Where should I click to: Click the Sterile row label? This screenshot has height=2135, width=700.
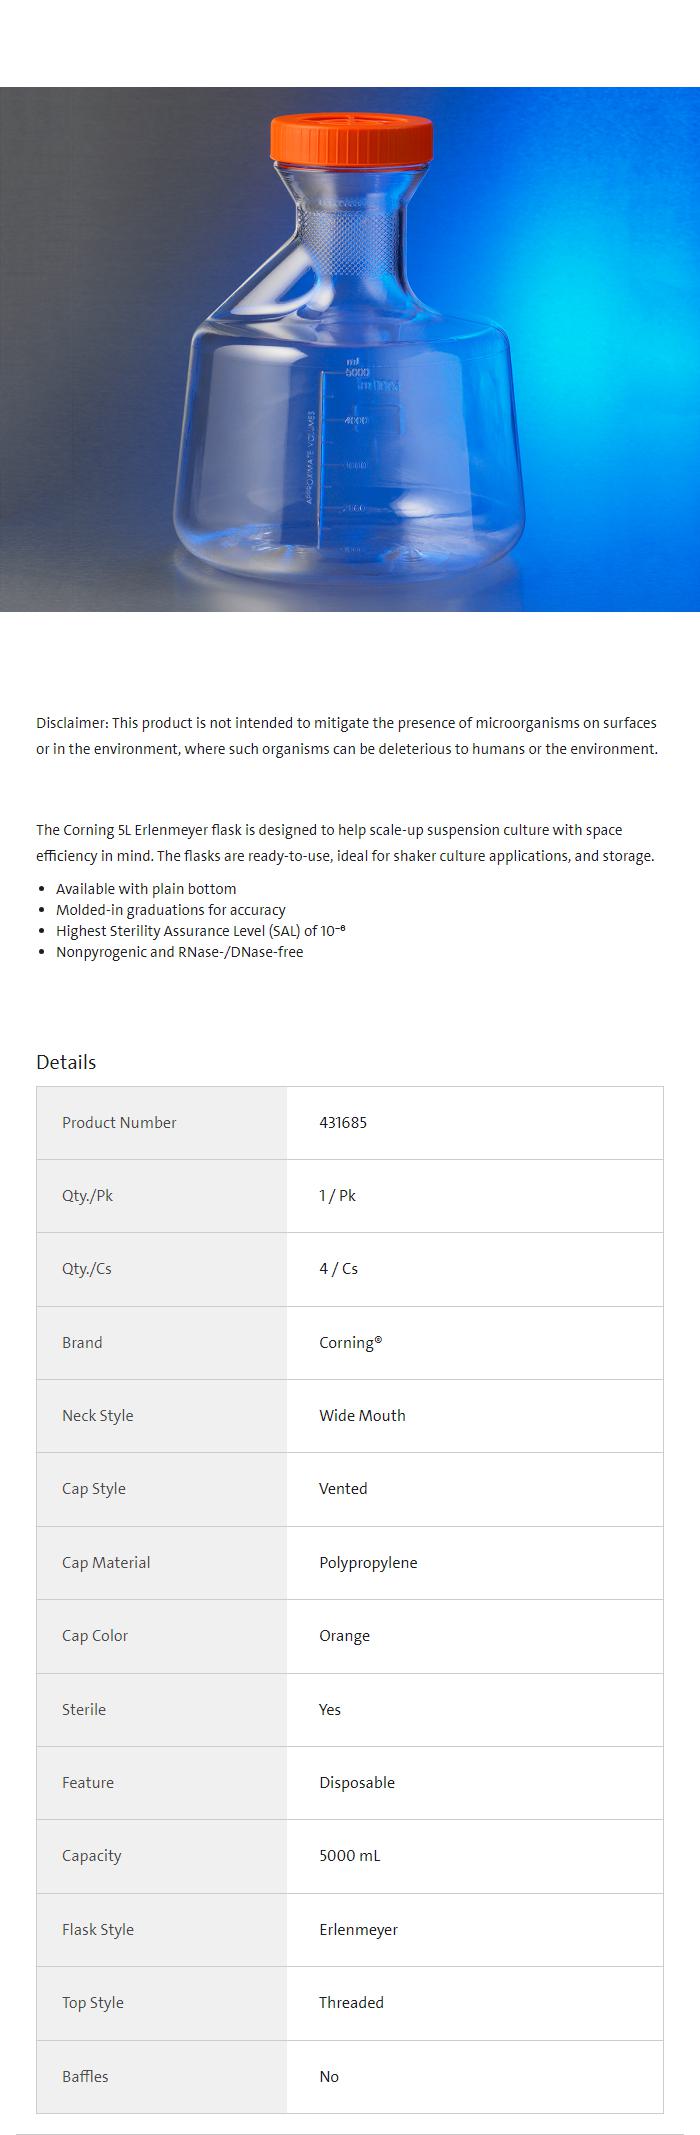tap(84, 1710)
